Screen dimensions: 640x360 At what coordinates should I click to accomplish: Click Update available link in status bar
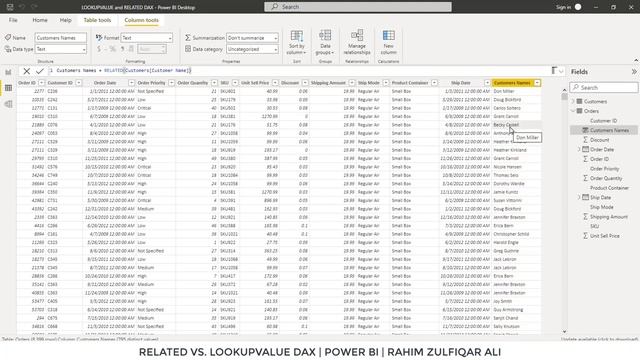tap(599, 339)
